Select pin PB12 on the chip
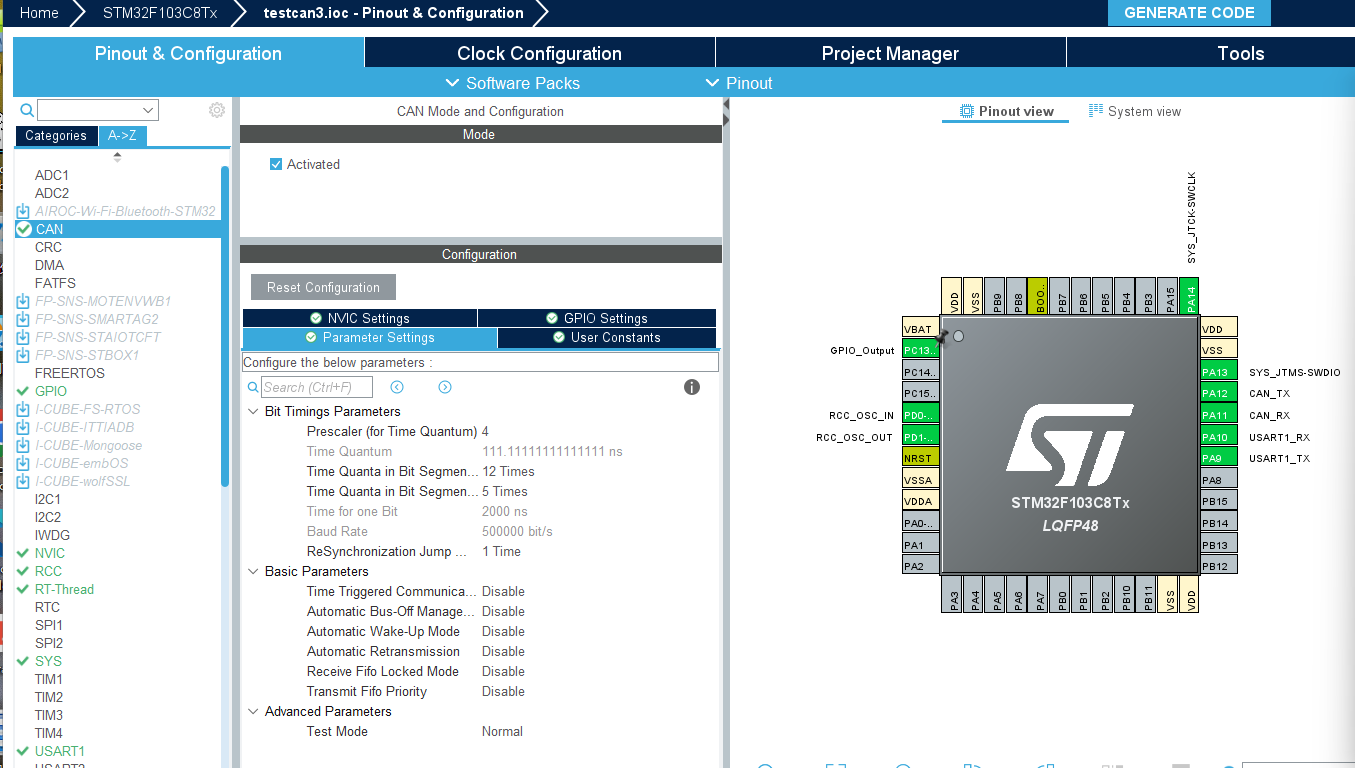 [1219, 566]
